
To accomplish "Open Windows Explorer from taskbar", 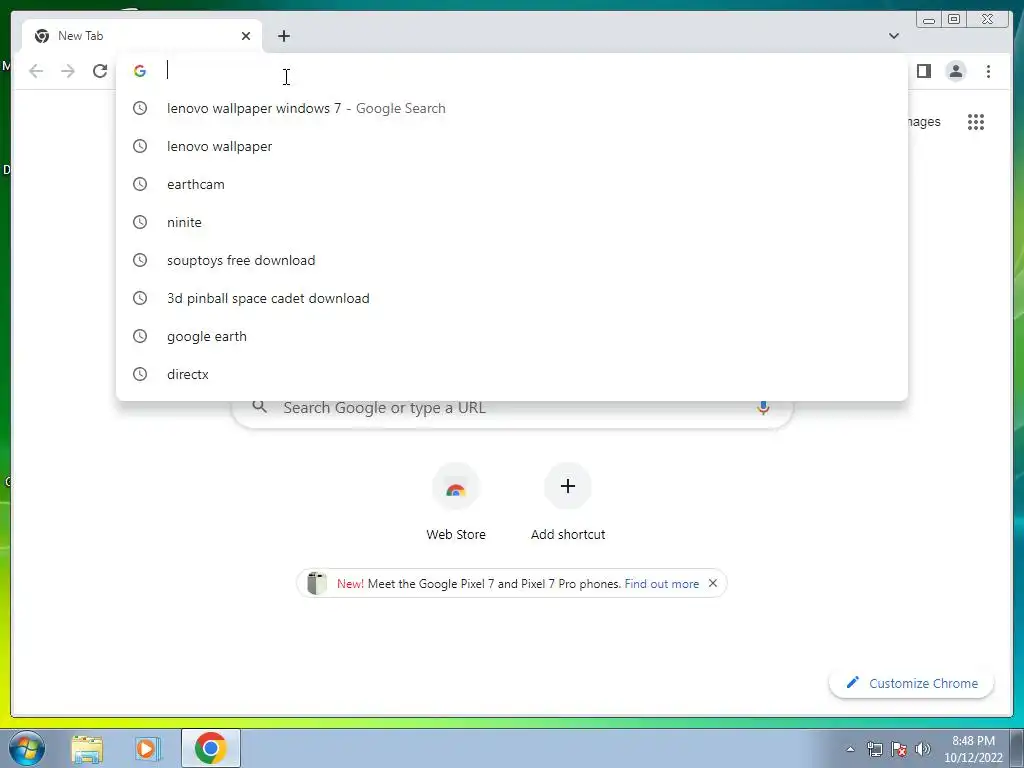I will [x=87, y=748].
